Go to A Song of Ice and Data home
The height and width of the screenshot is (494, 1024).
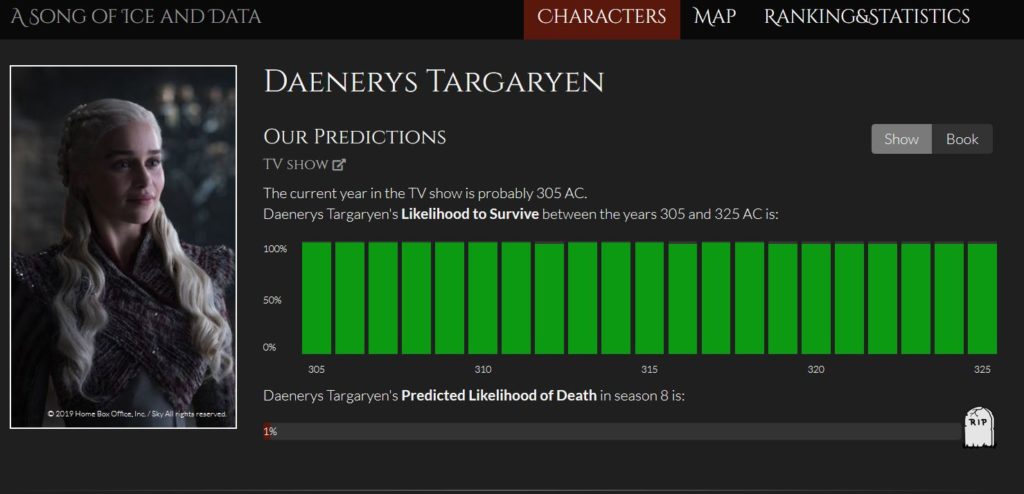pos(136,17)
